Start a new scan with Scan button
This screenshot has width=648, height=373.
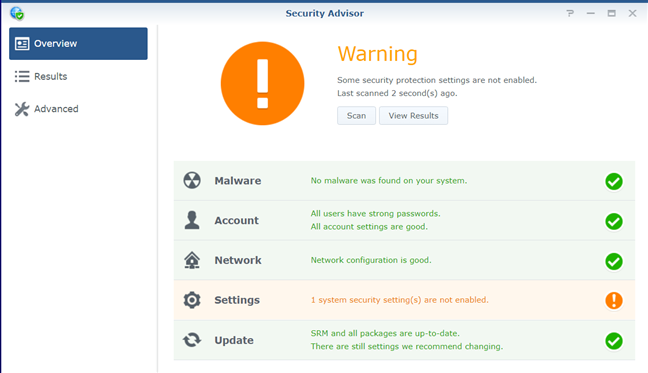coord(356,116)
